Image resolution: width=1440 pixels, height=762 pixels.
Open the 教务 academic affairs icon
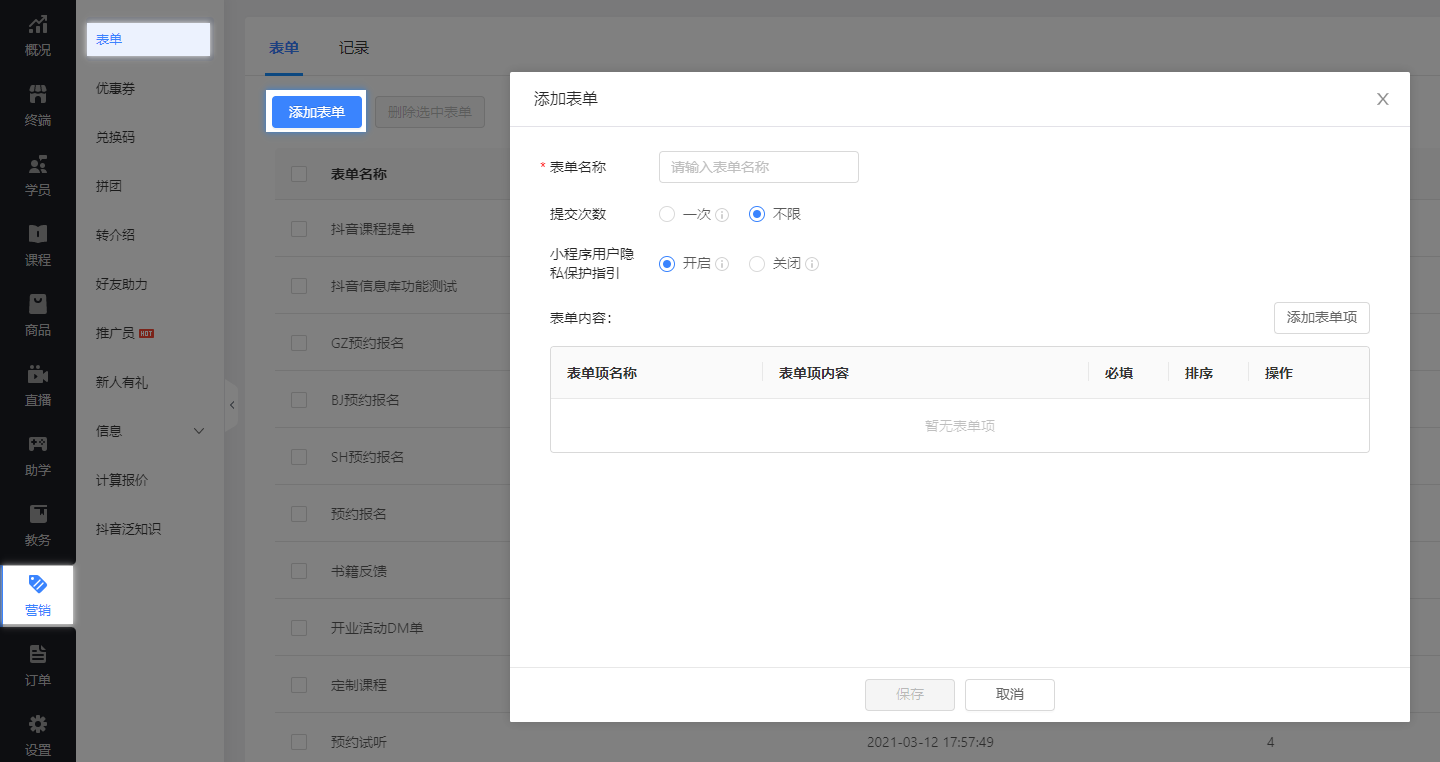38,514
